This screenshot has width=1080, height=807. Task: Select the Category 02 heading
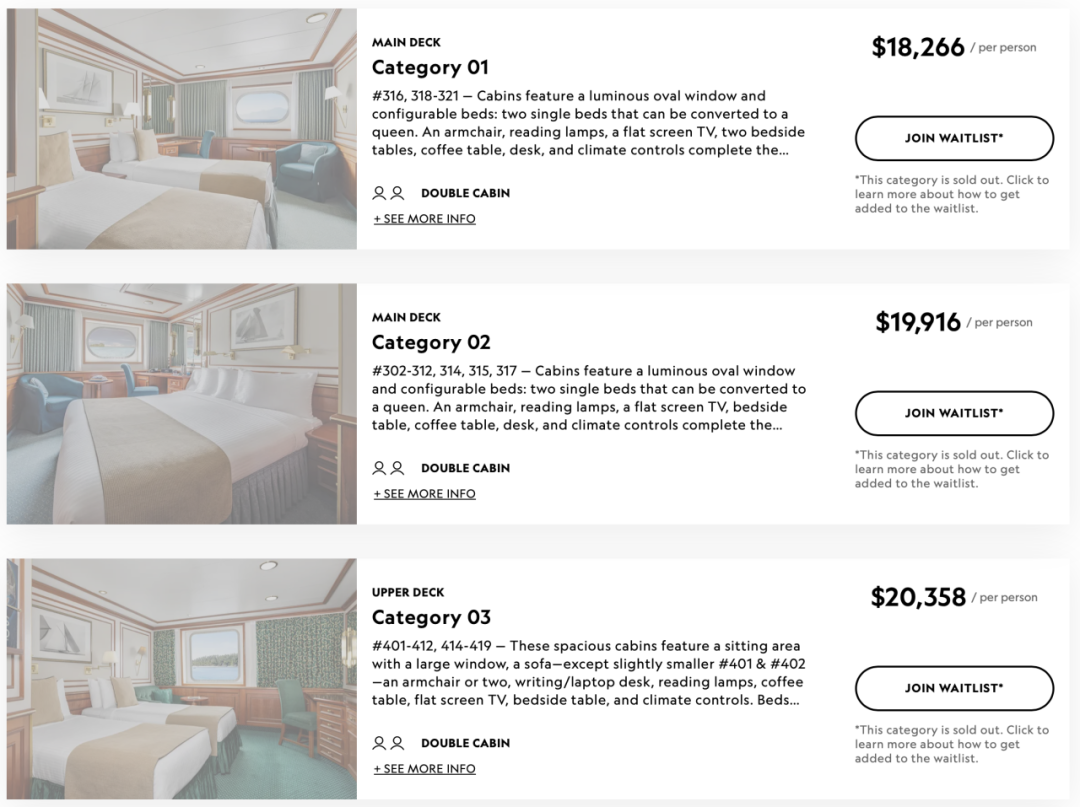click(x=431, y=342)
